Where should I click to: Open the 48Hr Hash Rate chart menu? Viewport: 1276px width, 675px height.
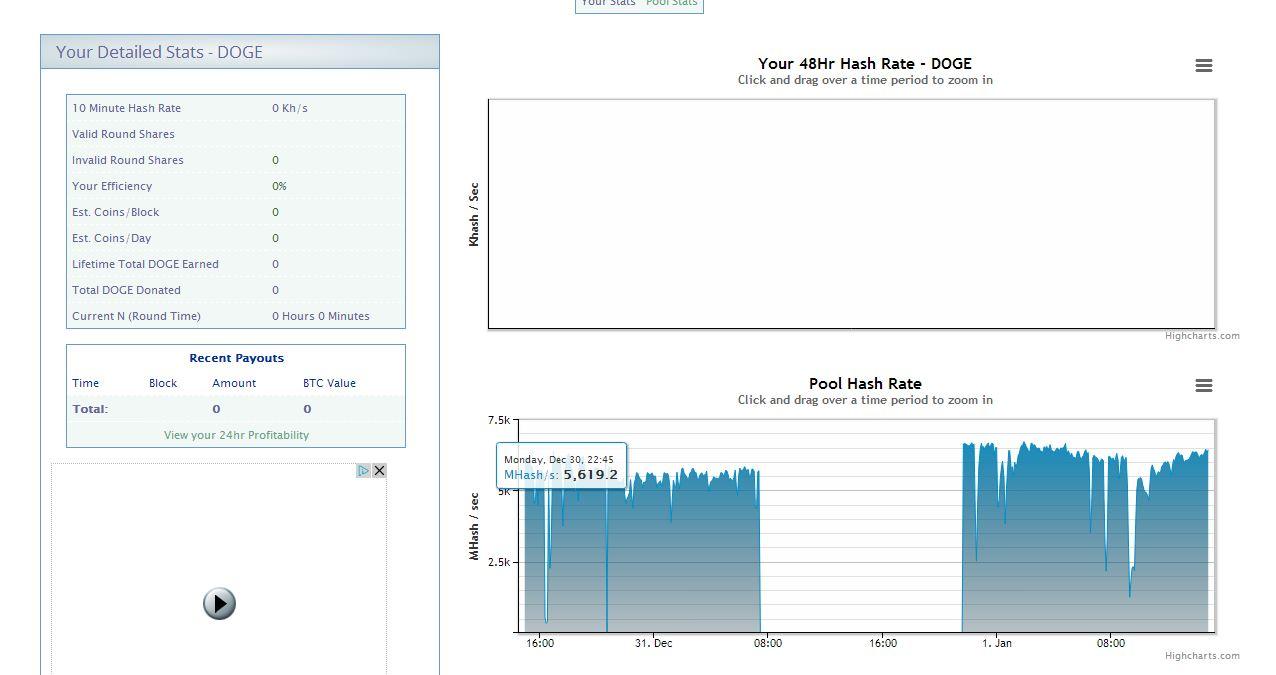1204,65
